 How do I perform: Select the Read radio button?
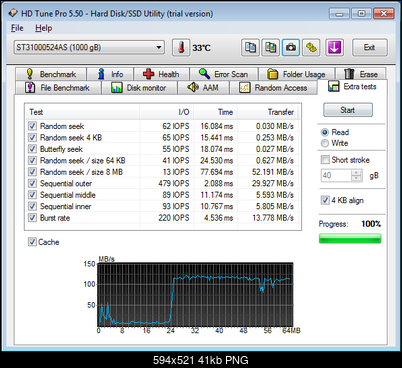(325, 132)
